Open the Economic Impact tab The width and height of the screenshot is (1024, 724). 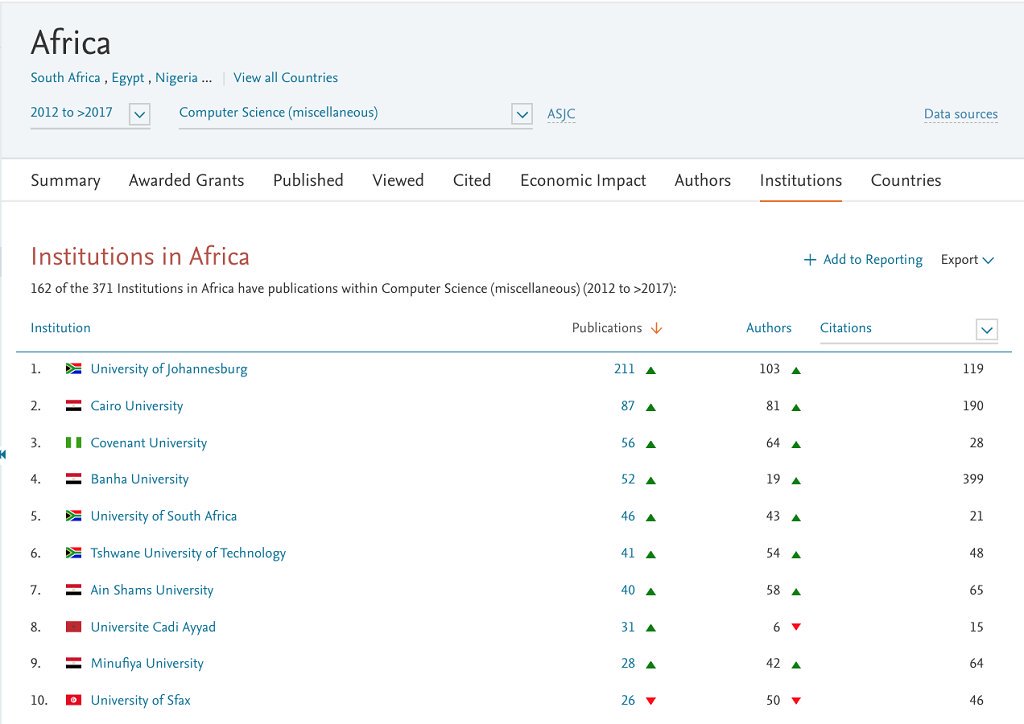583,181
